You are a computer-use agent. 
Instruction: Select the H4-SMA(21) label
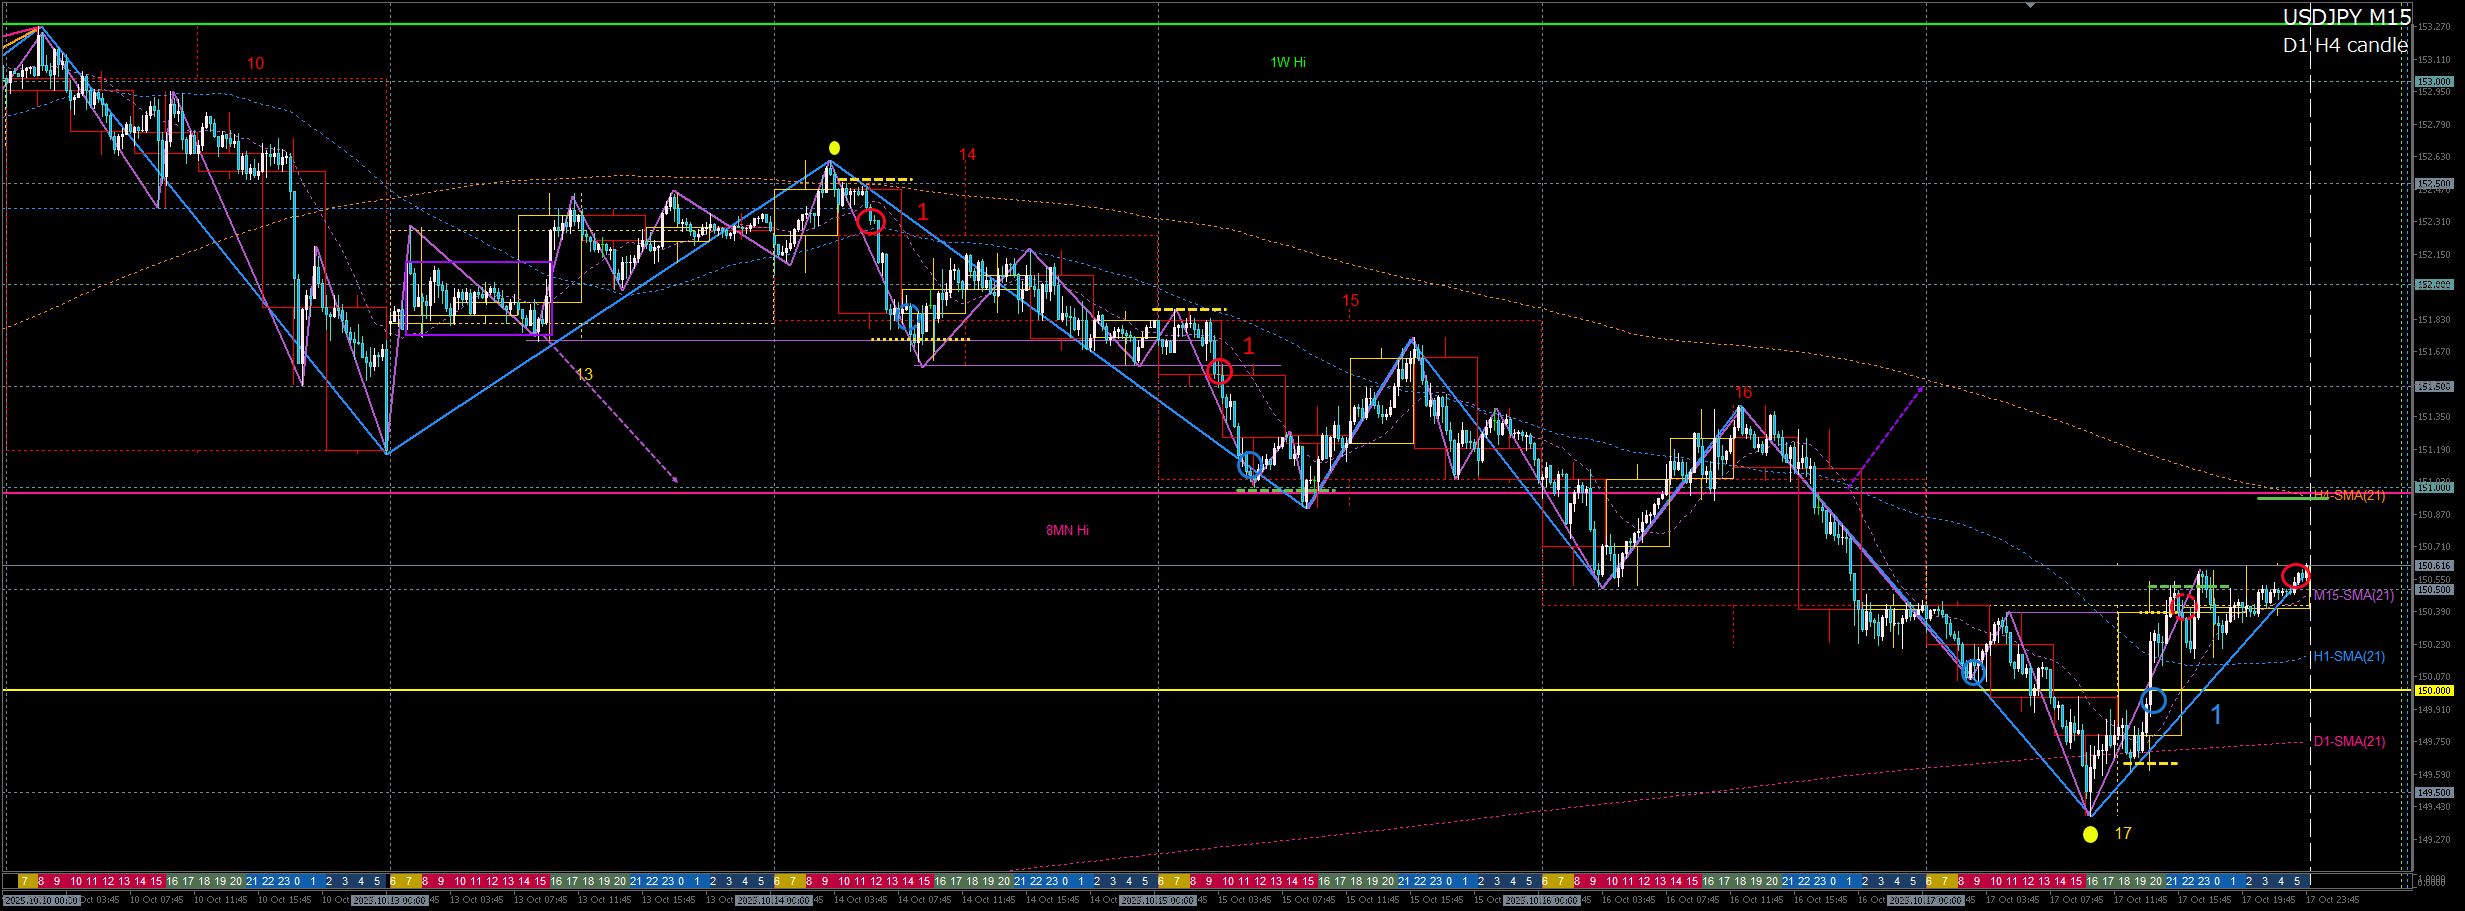coord(2350,496)
